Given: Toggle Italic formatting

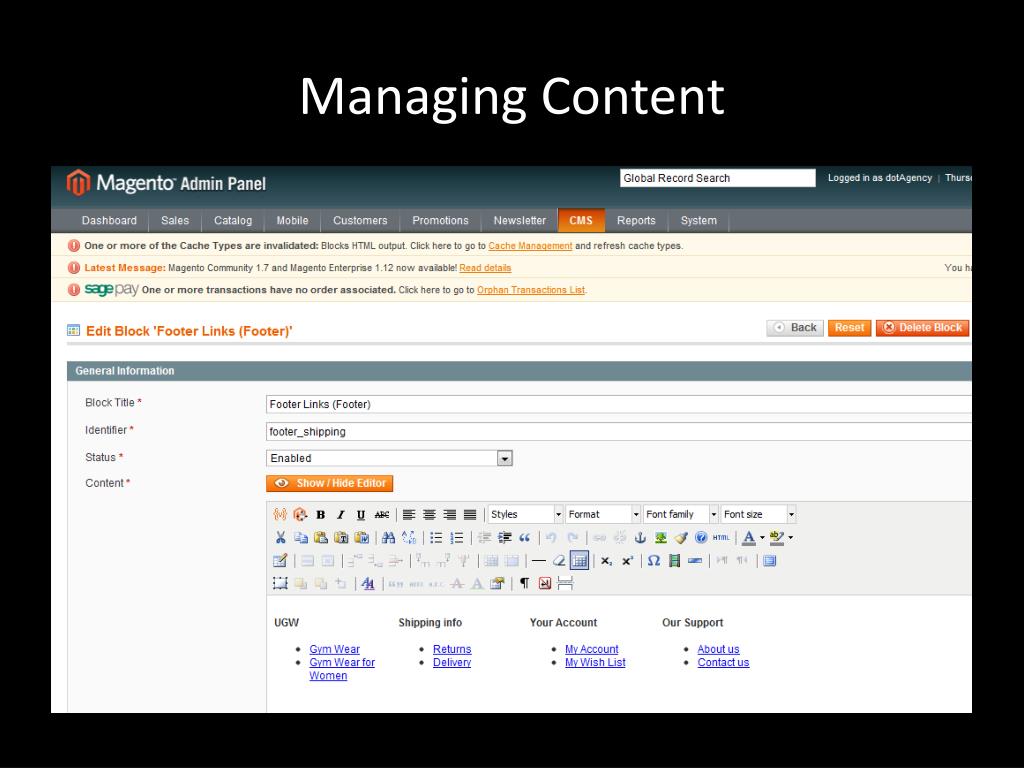Looking at the screenshot, I should pos(341,515).
